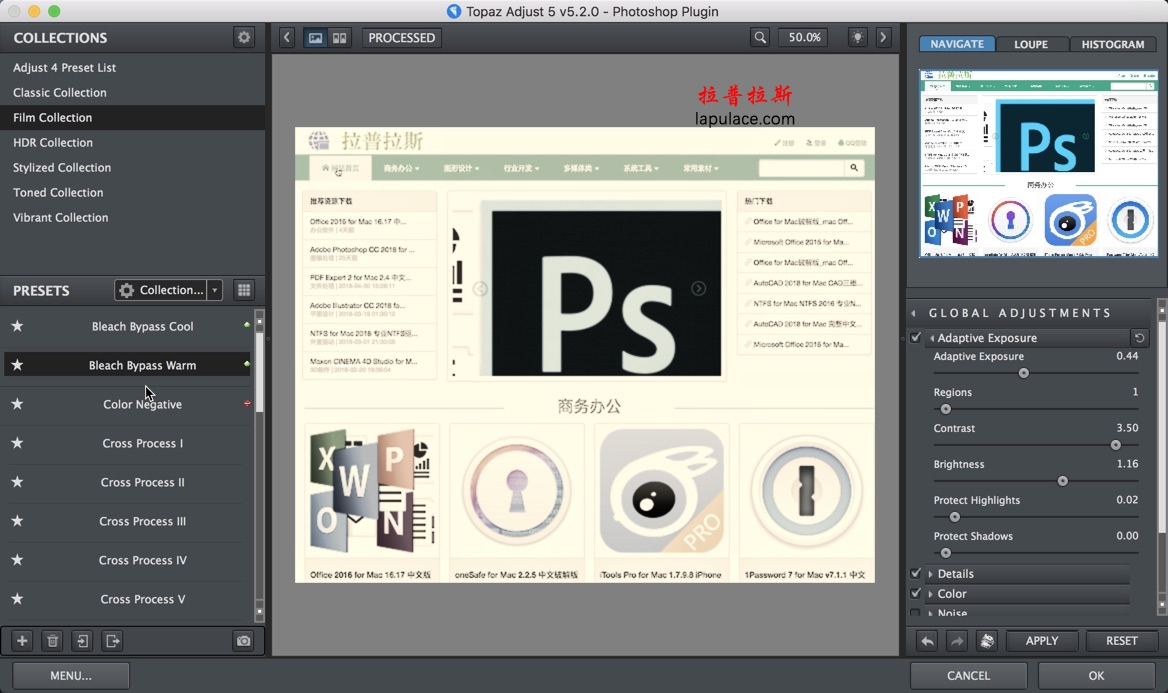Image resolution: width=1168 pixels, height=693 pixels.
Task: Take a snapshot with the camera icon
Action: tap(243, 640)
